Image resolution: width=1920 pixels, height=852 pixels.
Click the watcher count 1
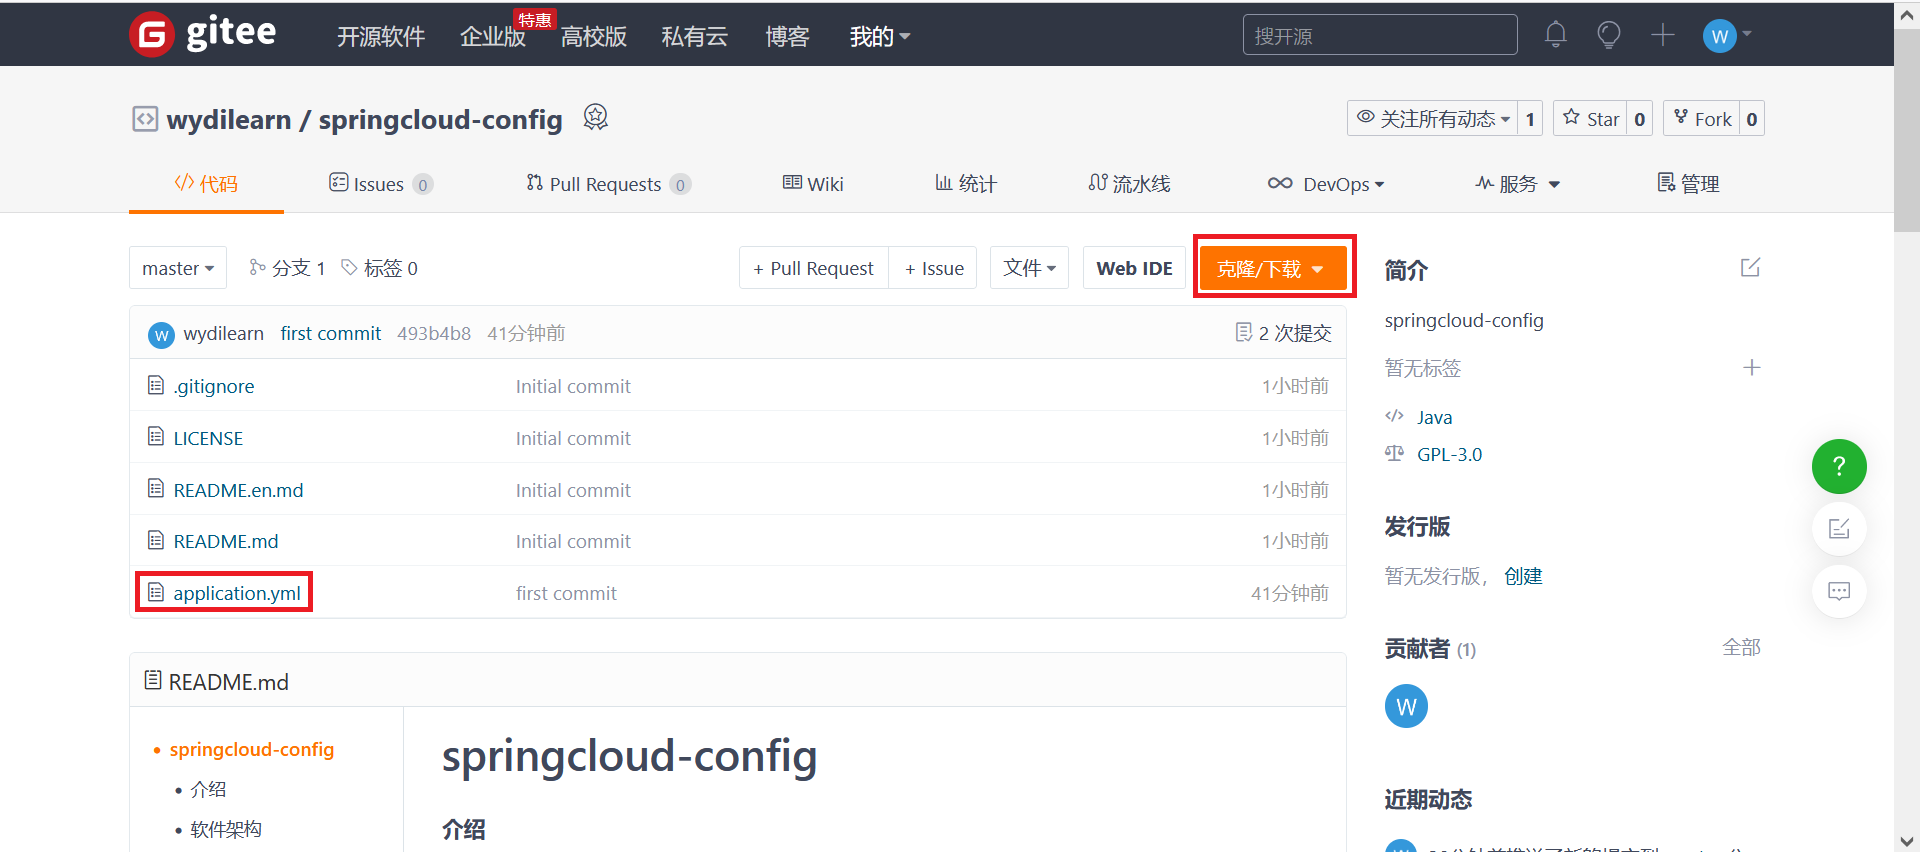1530,119
